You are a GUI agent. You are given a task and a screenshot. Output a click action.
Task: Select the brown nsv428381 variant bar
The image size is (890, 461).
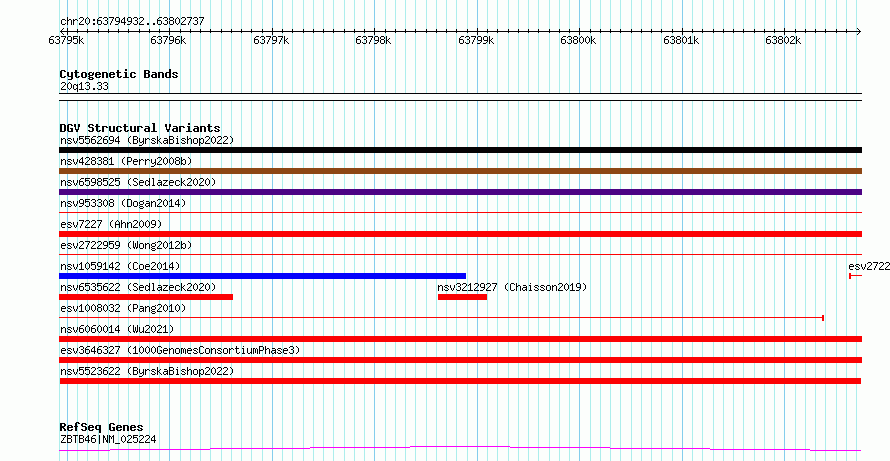tap(460, 171)
